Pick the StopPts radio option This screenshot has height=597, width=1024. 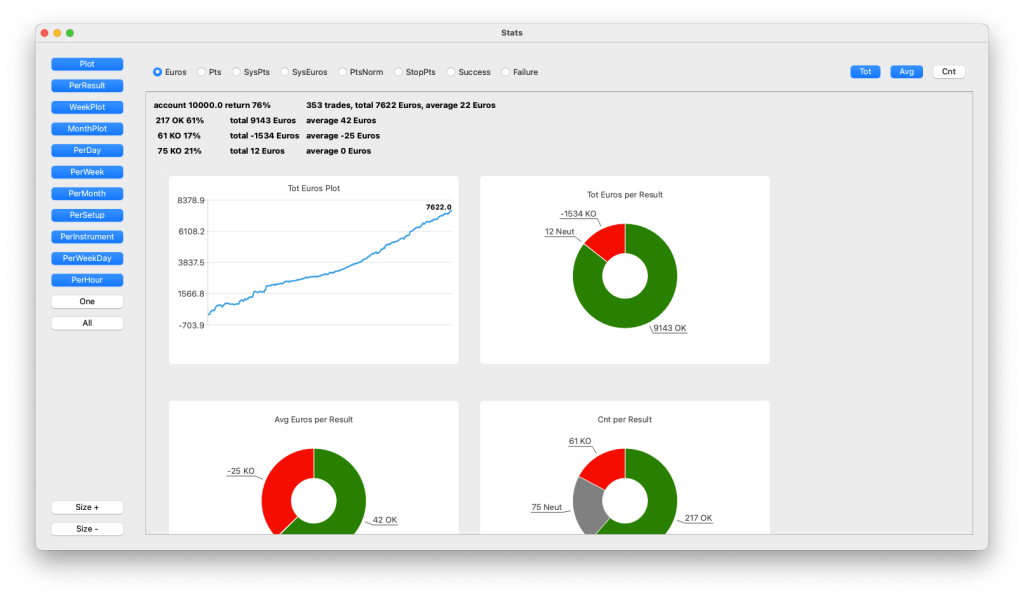[398, 72]
